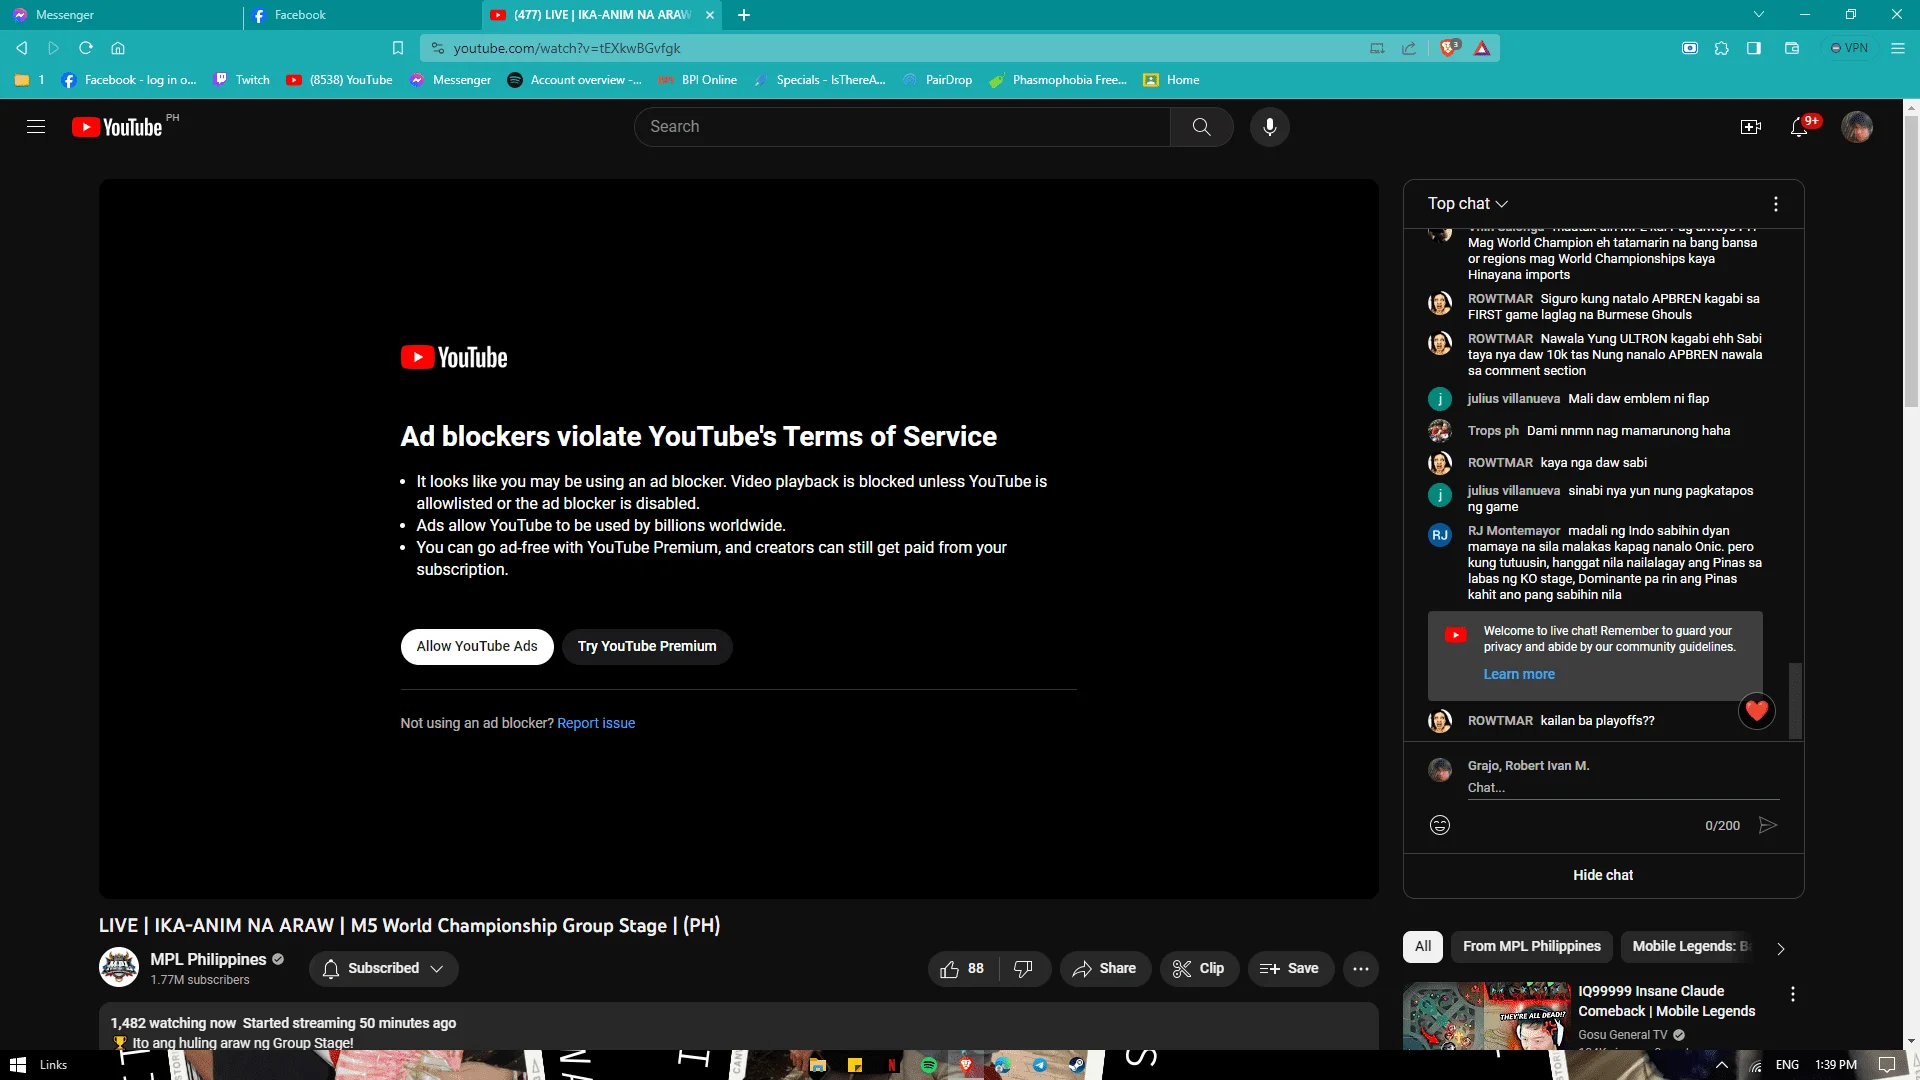The image size is (1920, 1080).
Task: Open the MPL Philippines channel avatar
Action: tap(119, 967)
